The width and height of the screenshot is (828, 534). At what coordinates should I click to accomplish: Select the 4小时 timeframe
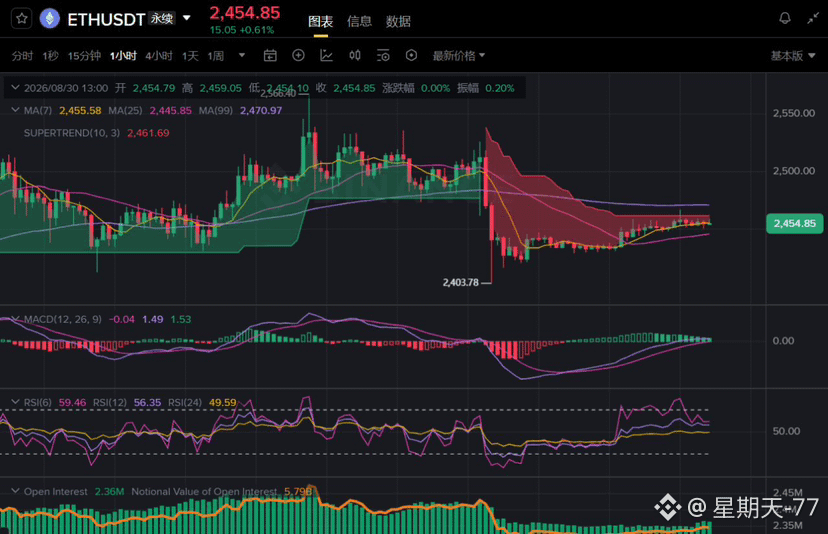pos(159,56)
